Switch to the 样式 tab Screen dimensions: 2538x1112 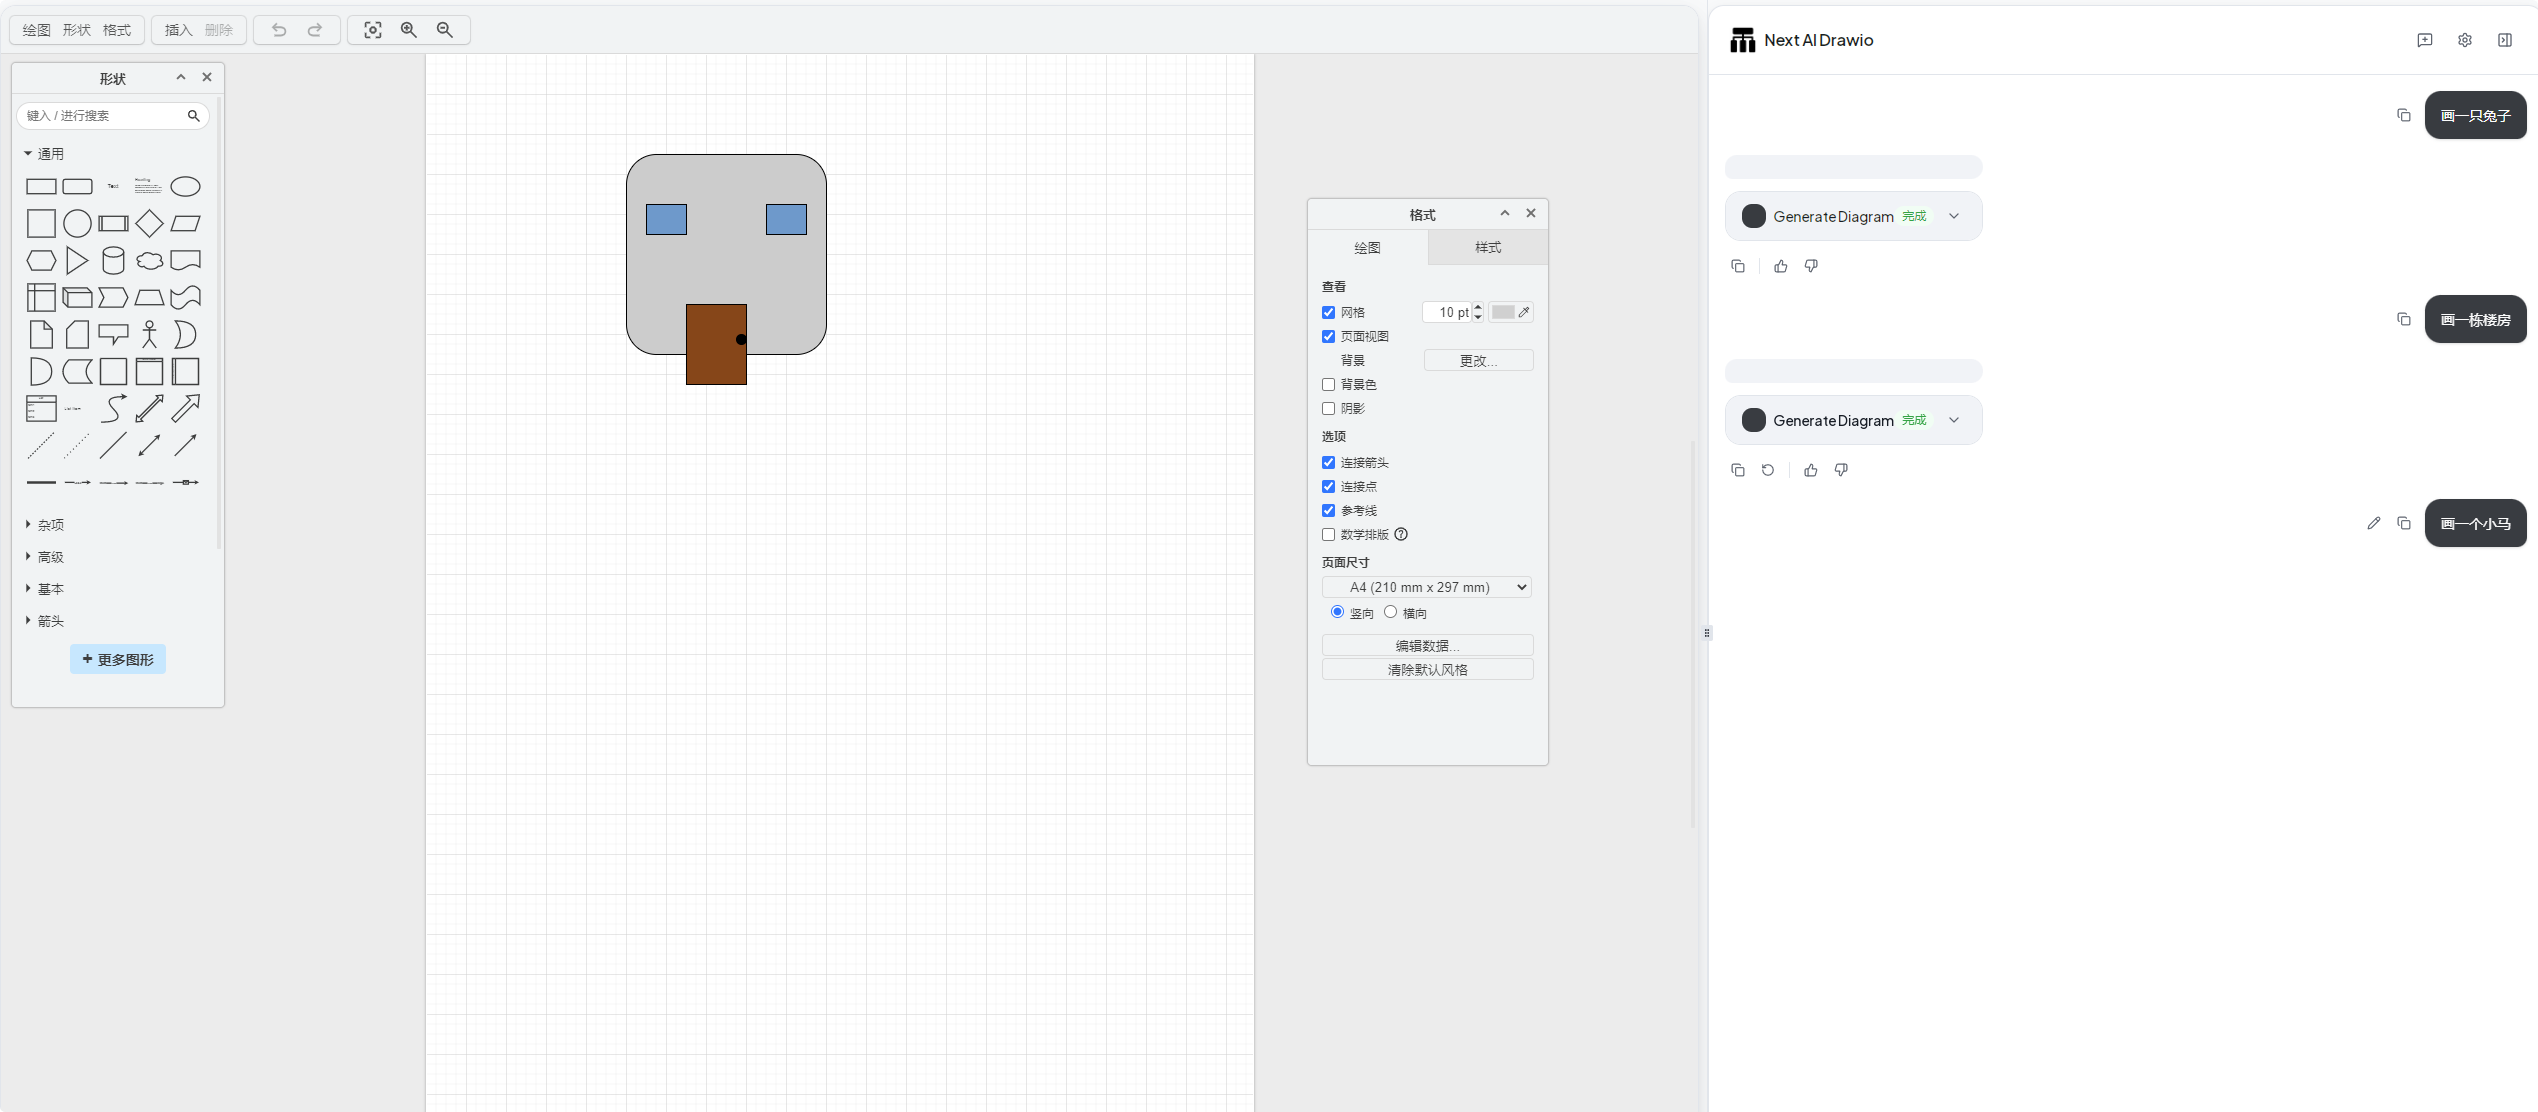click(1487, 247)
